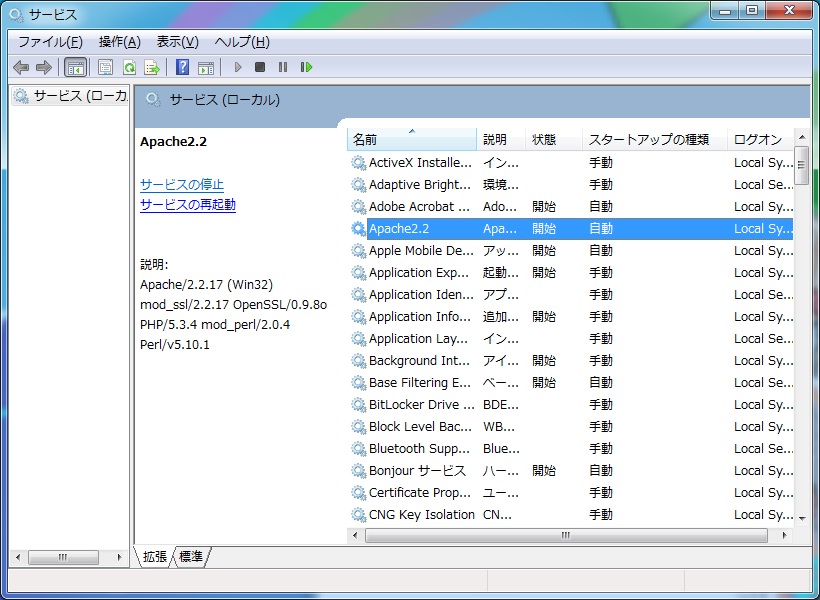
Task: Sort by the スタートアップの種類 column header
Action: coord(648,140)
